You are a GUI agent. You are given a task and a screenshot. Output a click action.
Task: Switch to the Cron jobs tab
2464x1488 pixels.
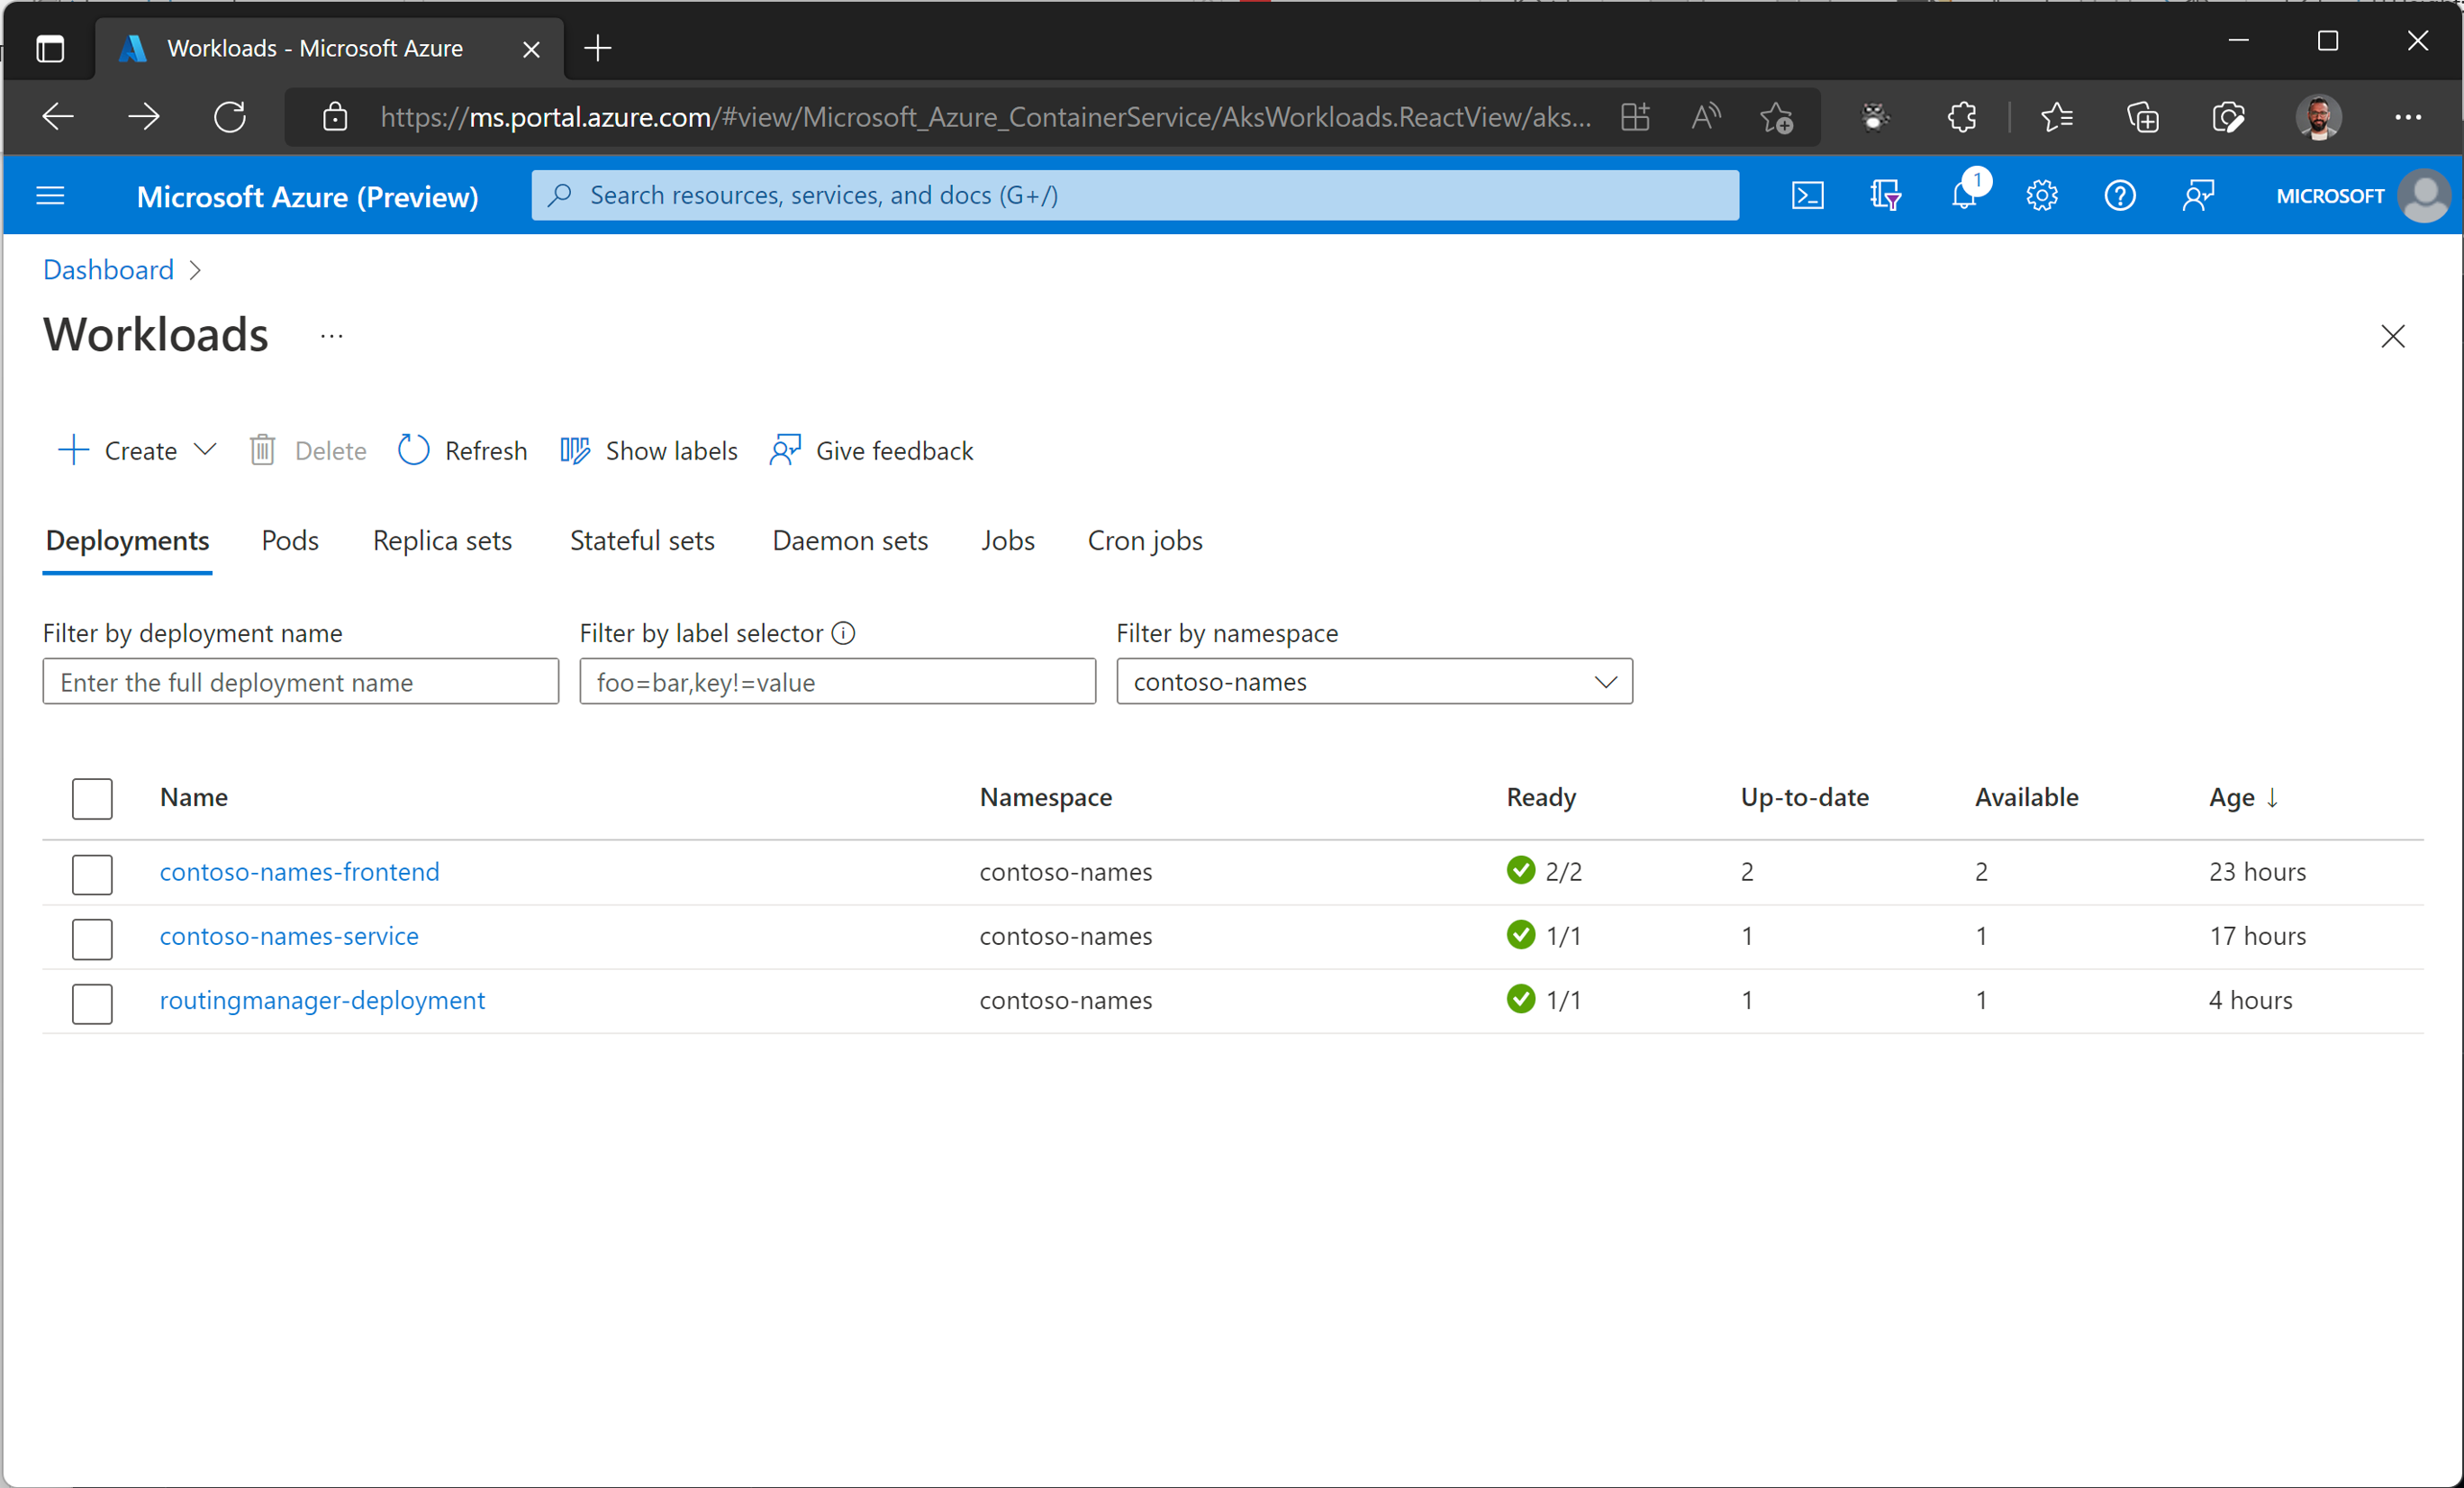pos(1144,541)
